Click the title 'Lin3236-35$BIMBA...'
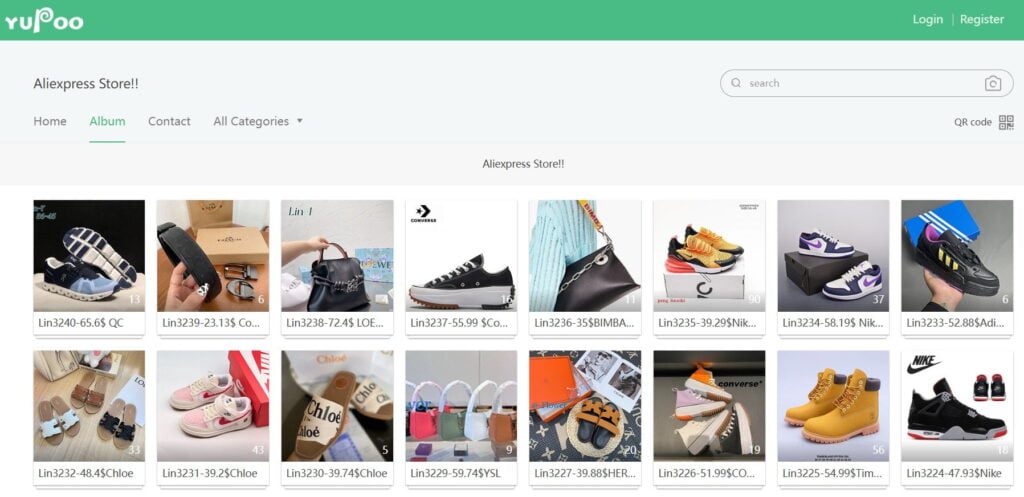The image size is (1024, 497). (x=584, y=323)
